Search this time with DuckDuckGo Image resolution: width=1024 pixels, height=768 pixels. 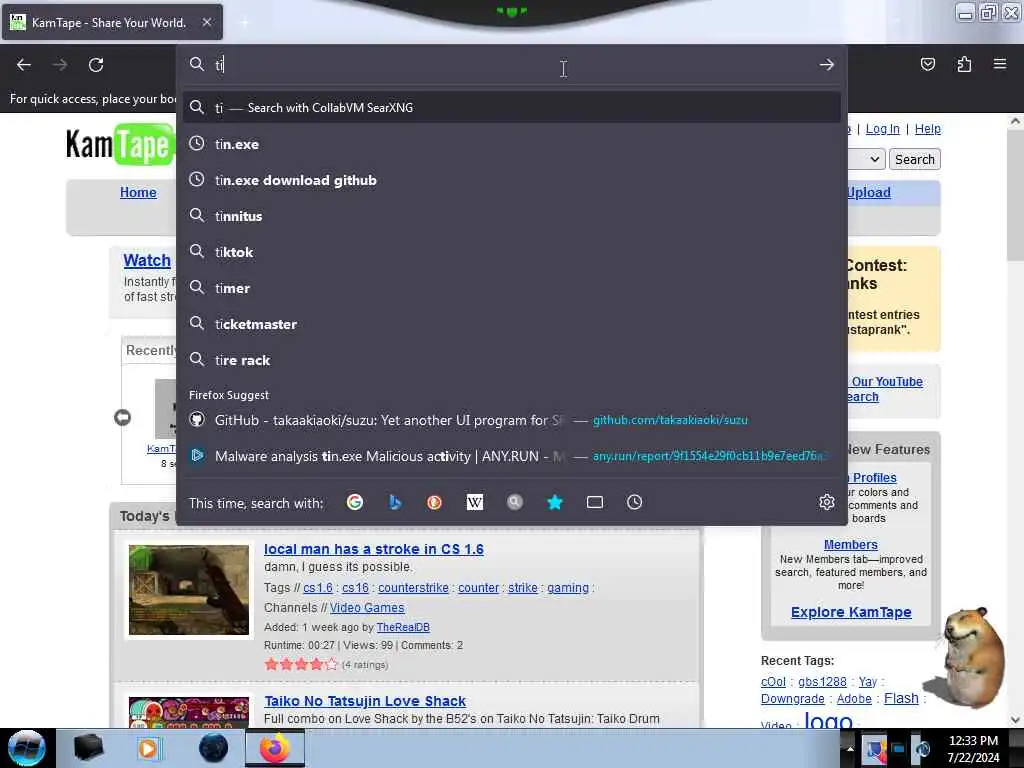434,502
